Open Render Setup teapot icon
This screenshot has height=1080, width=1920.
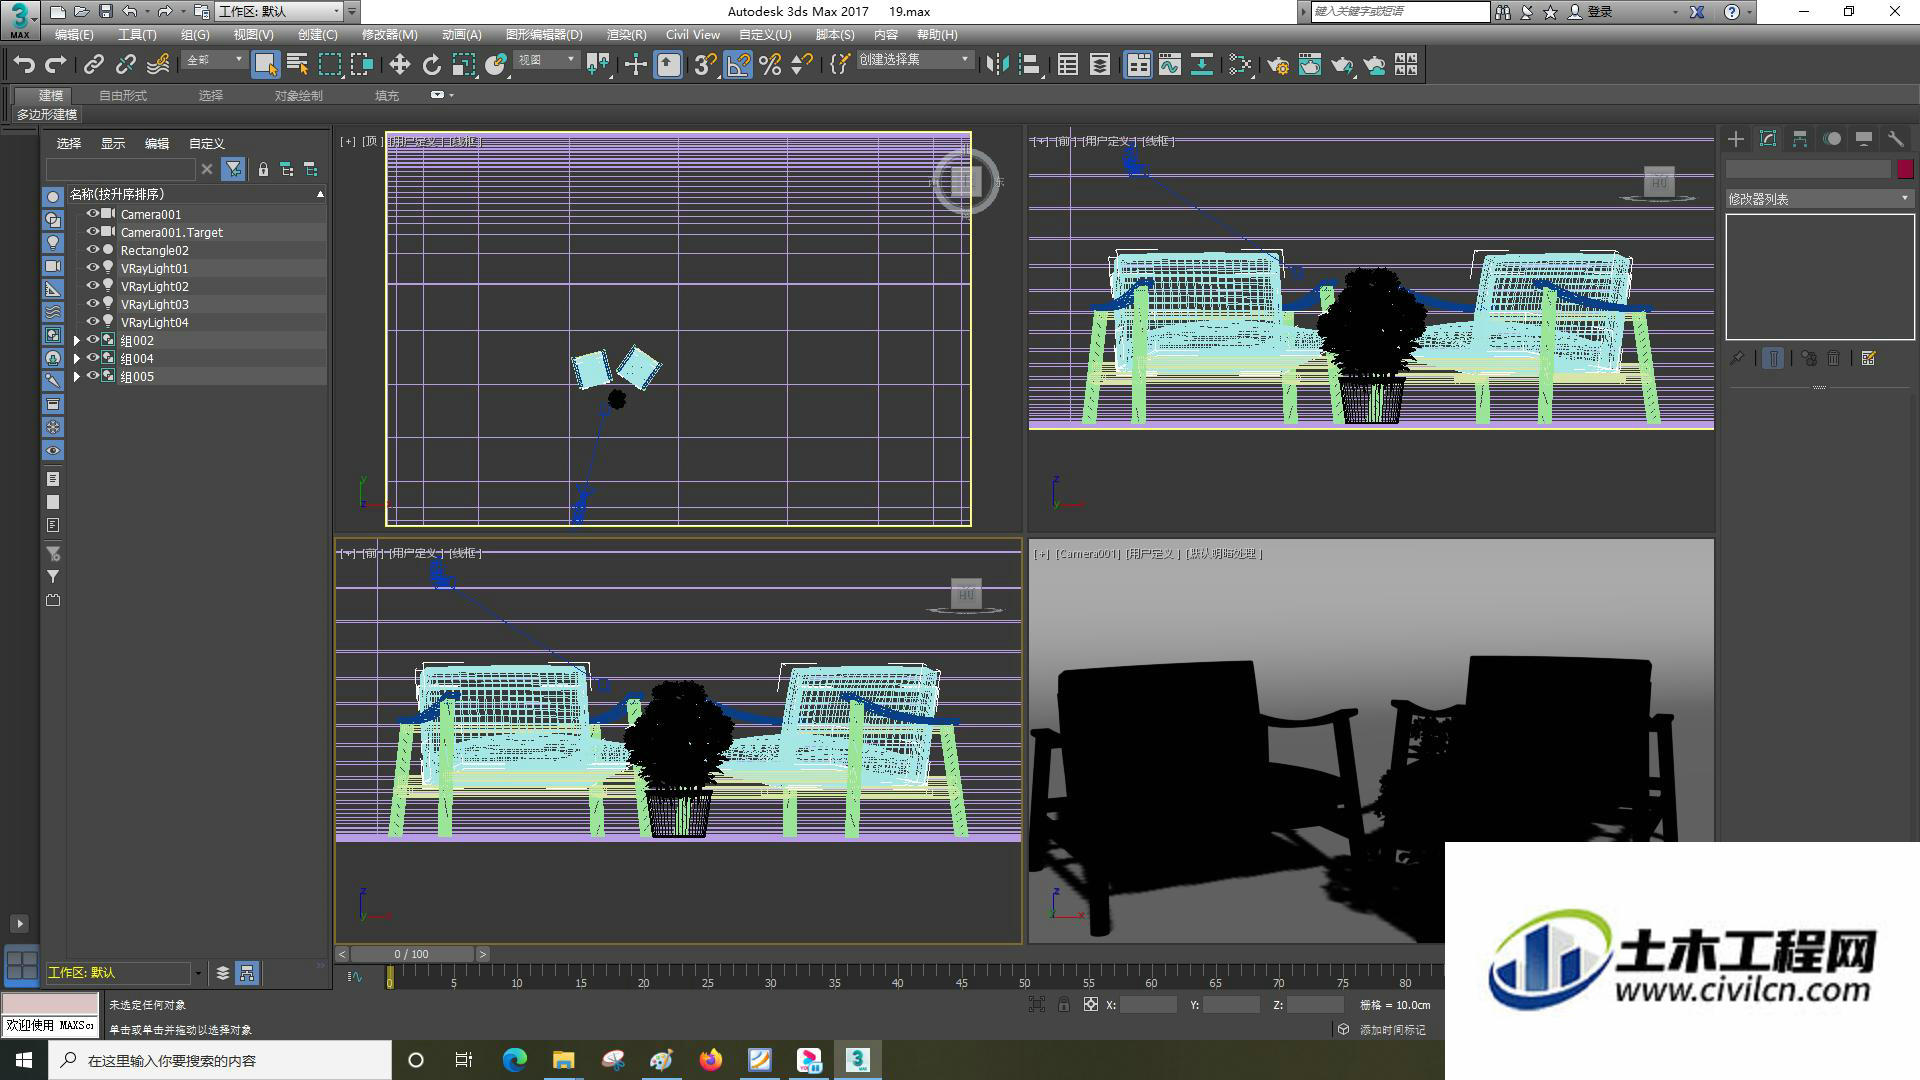(1278, 65)
